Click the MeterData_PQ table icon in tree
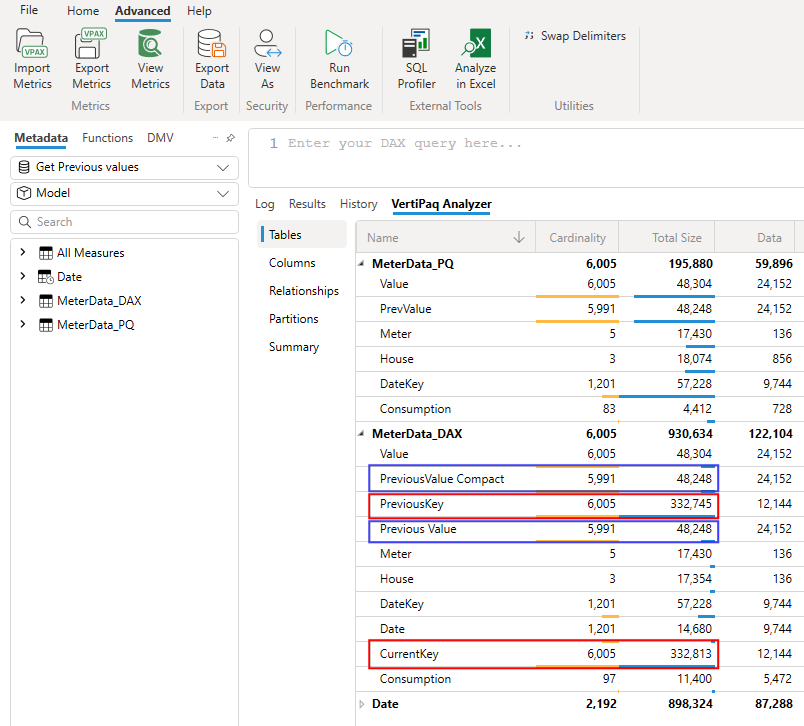 pos(46,325)
